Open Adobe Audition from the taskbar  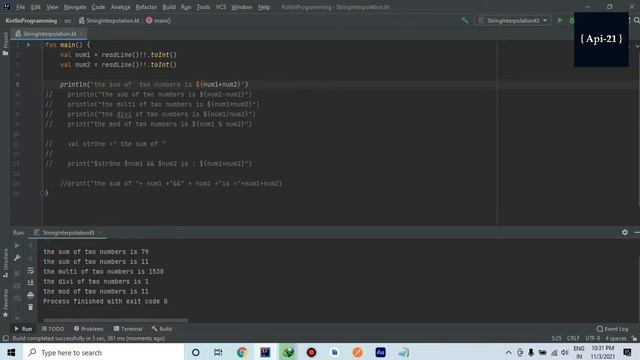pos(380,352)
